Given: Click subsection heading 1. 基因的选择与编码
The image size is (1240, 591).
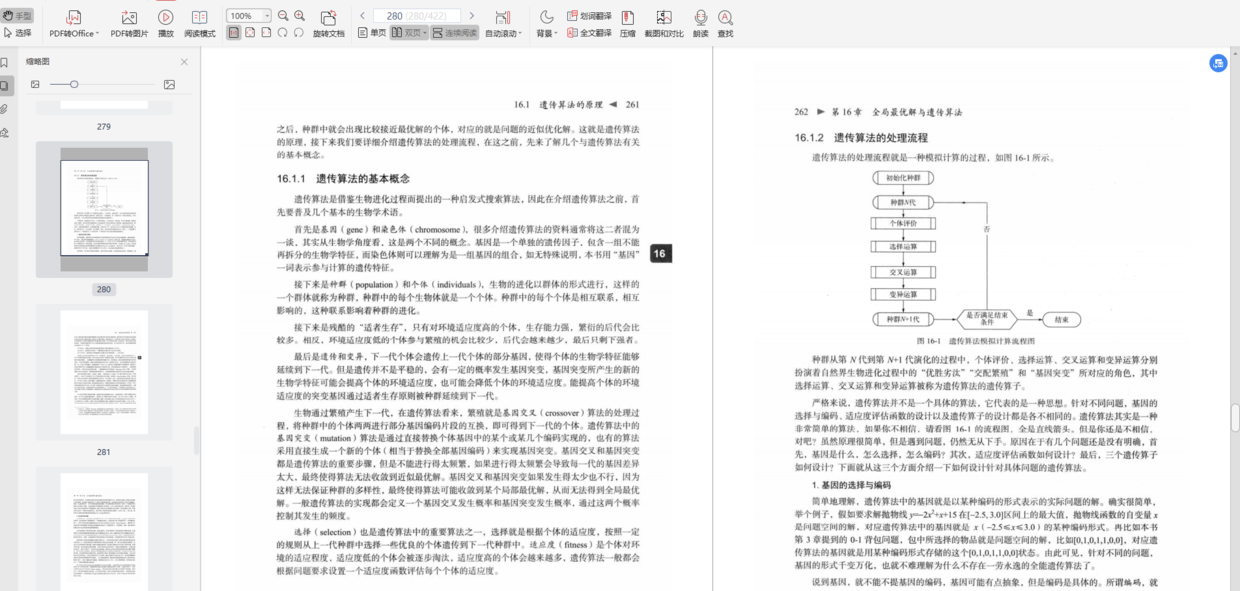Looking at the screenshot, I should [851, 485].
